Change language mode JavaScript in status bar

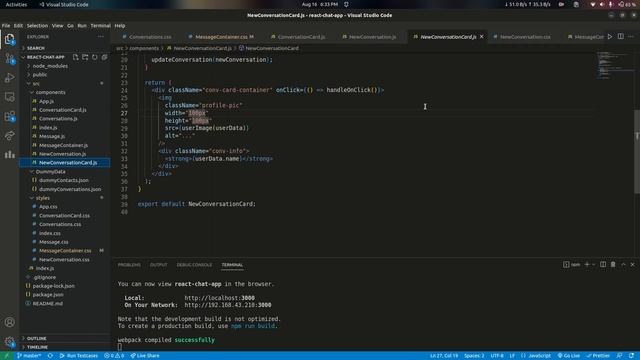(x=539, y=356)
